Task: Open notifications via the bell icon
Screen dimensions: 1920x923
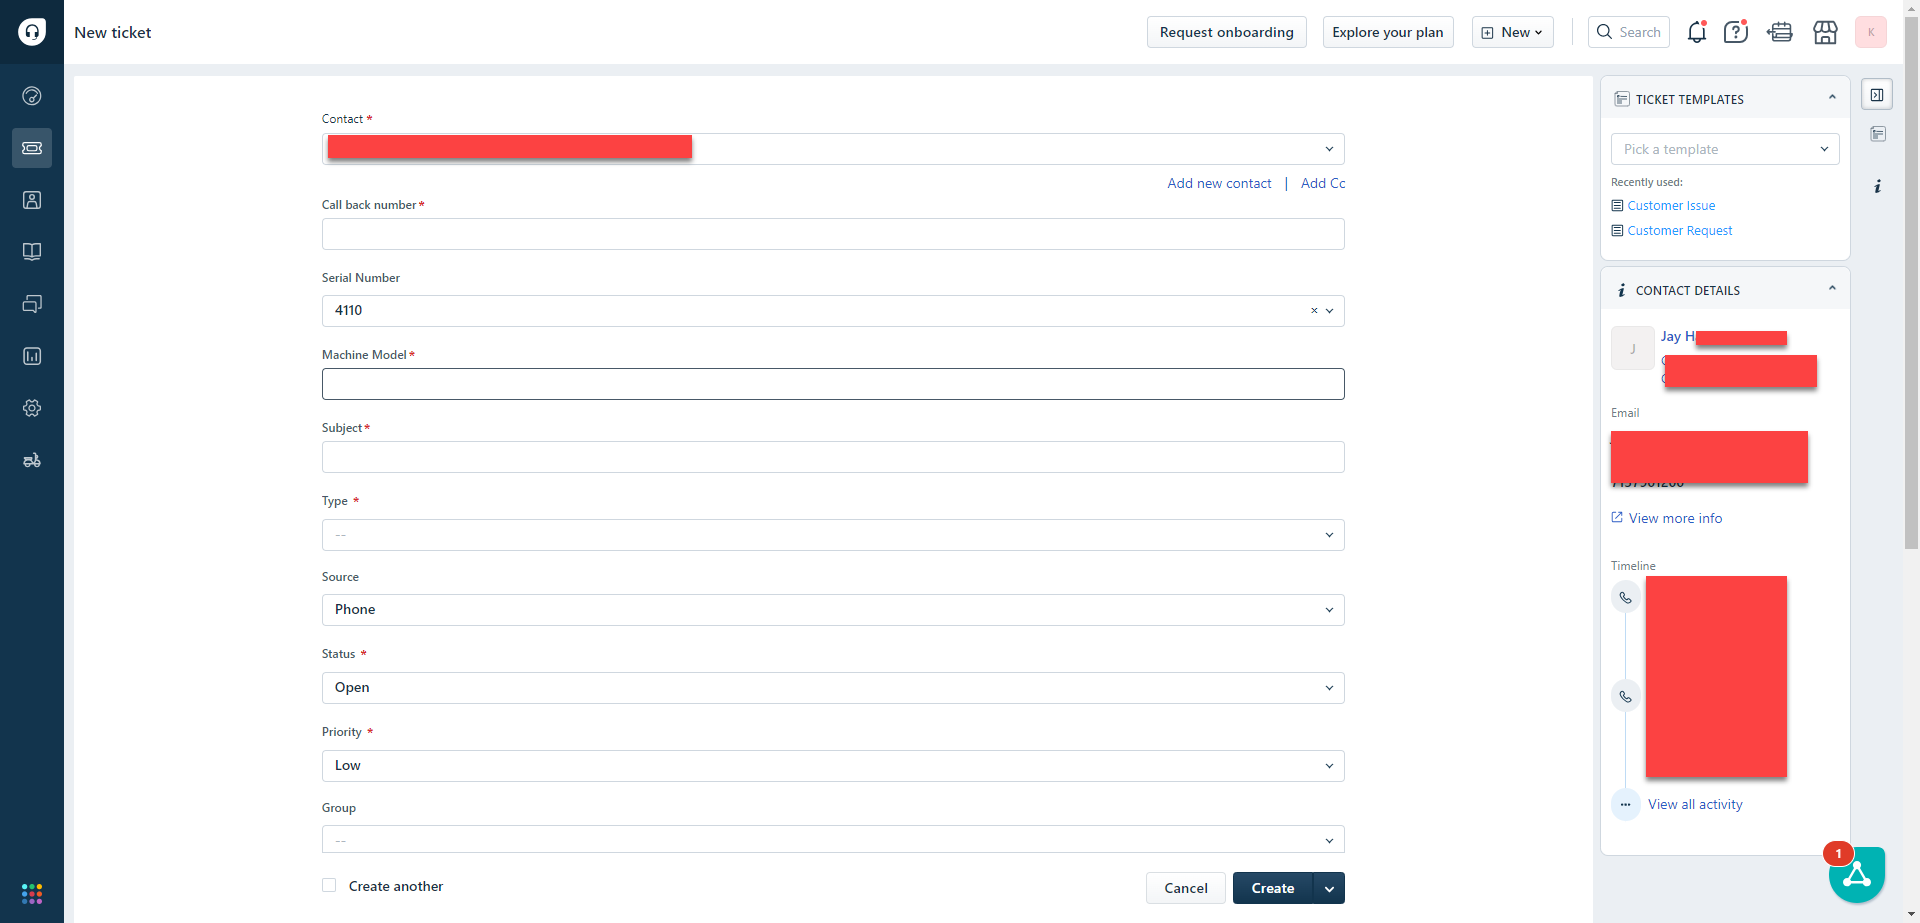Action: click(x=1697, y=31)
